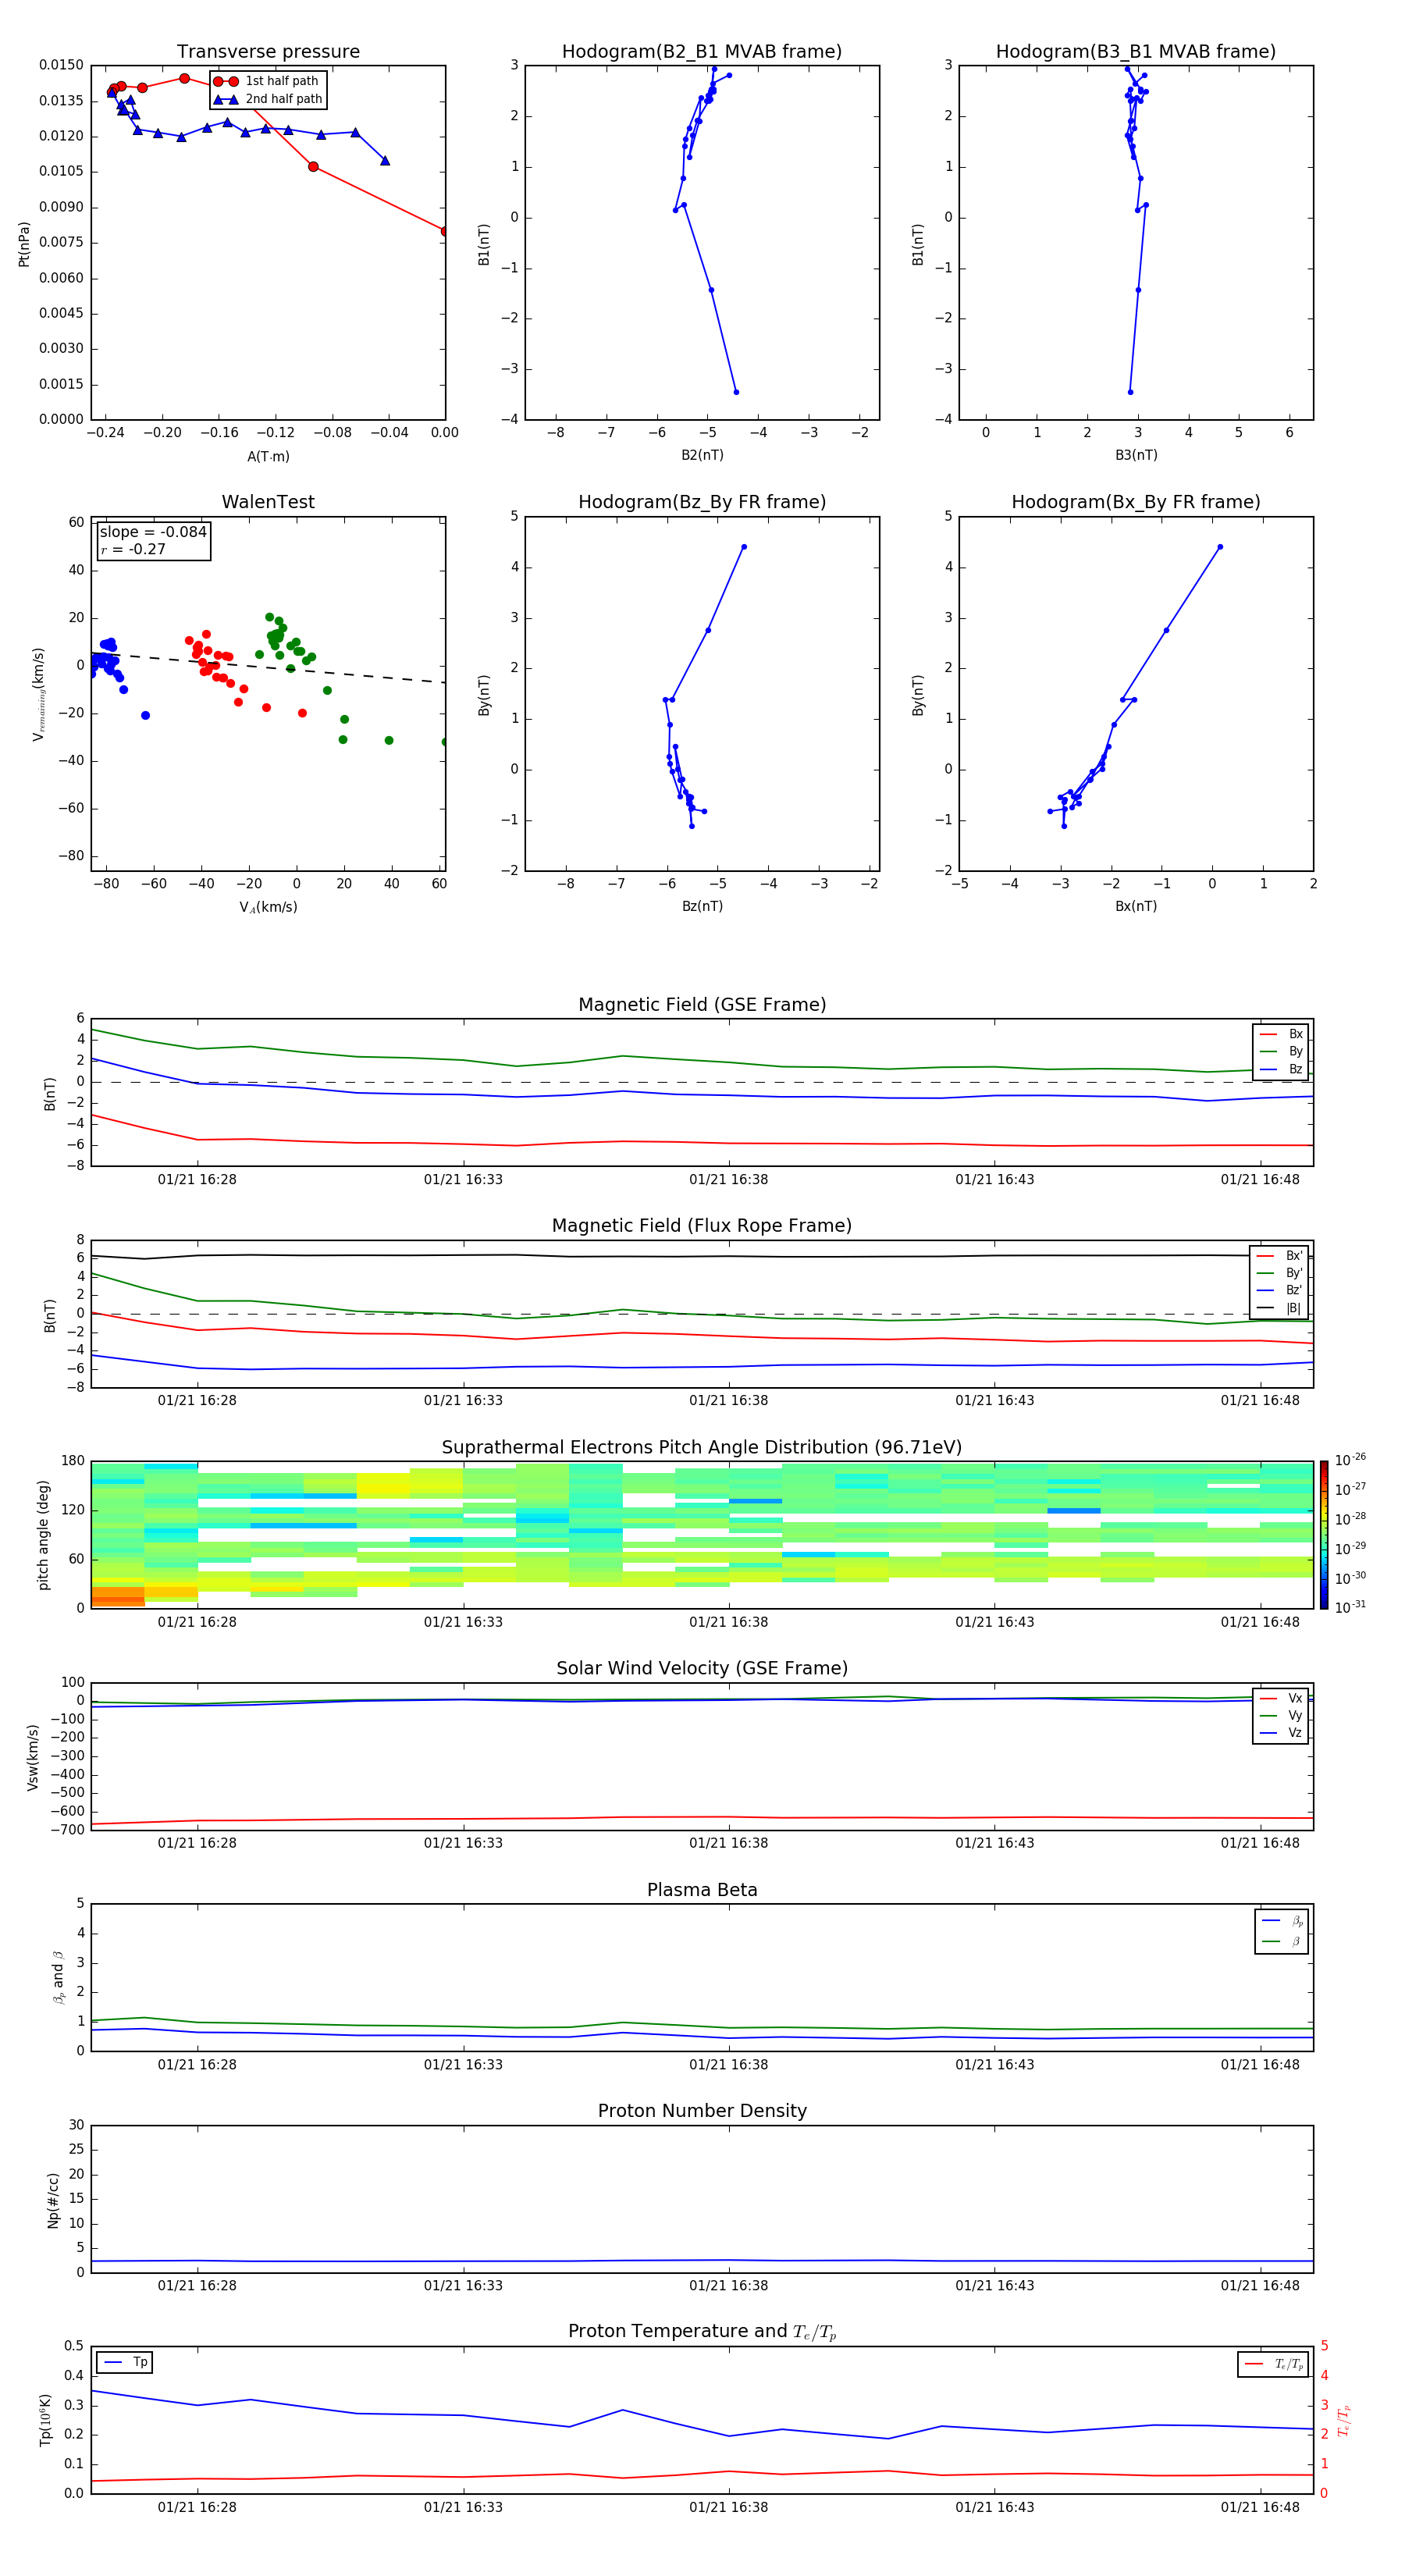Click the "Transverse pressure" plot title
The image size is (1405, 2576).
268,51
